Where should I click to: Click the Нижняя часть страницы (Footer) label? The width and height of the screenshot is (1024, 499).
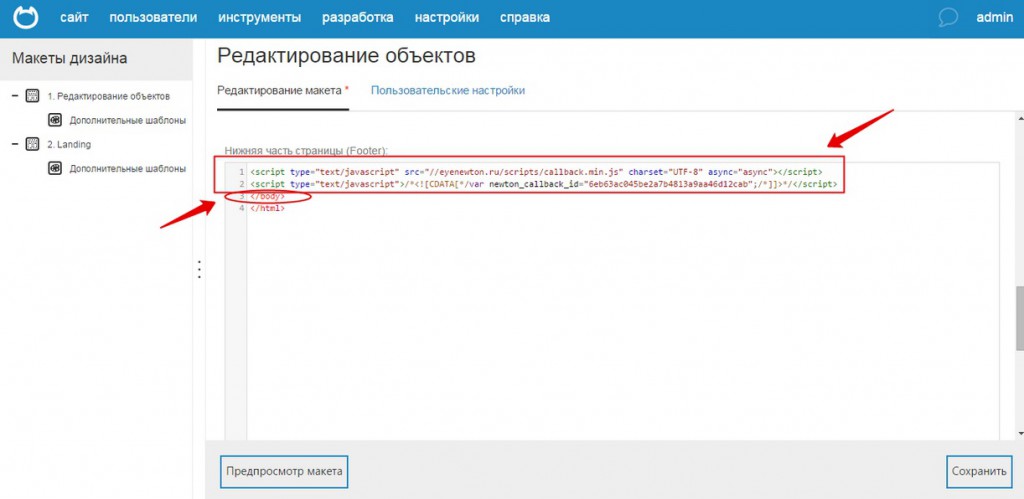pyautogui.click(x=306, y=151)
